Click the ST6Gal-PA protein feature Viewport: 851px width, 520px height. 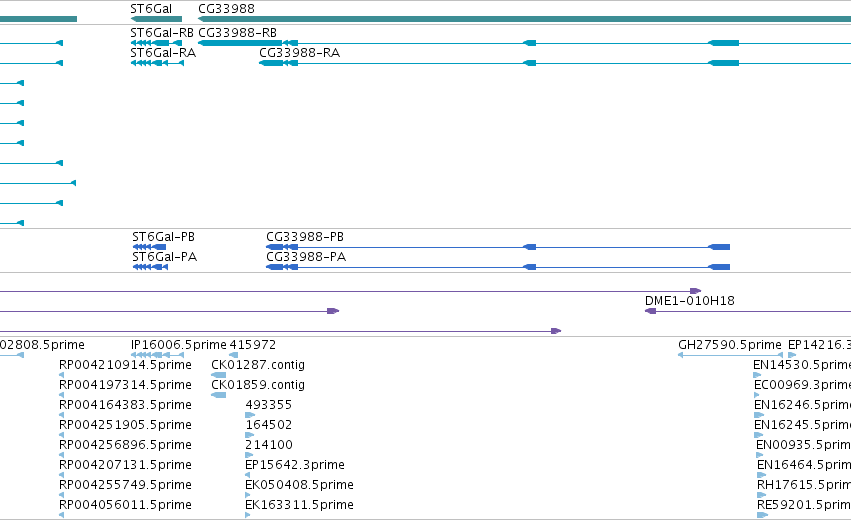click(150, 267)
